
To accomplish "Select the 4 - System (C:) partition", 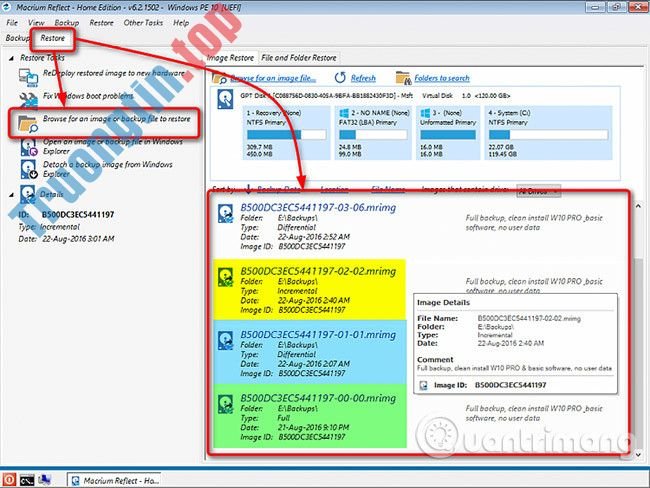I will click(x=548, y=133).
